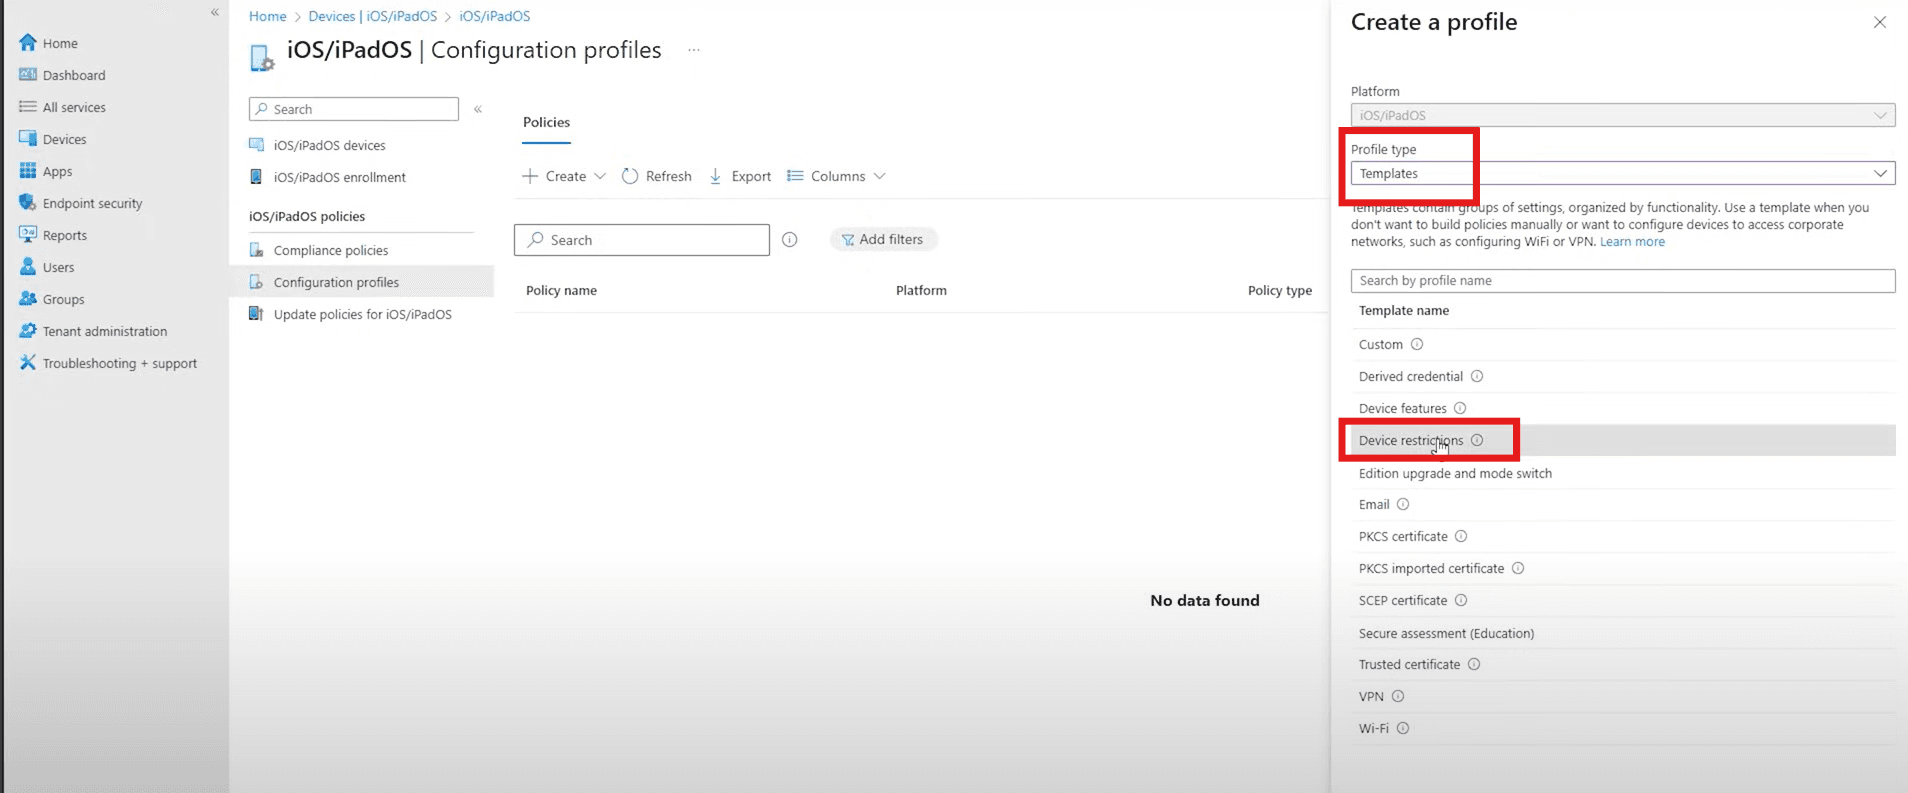Open the more options ellipsis by page title
The image size is (1908, 793).
(694, 50)
